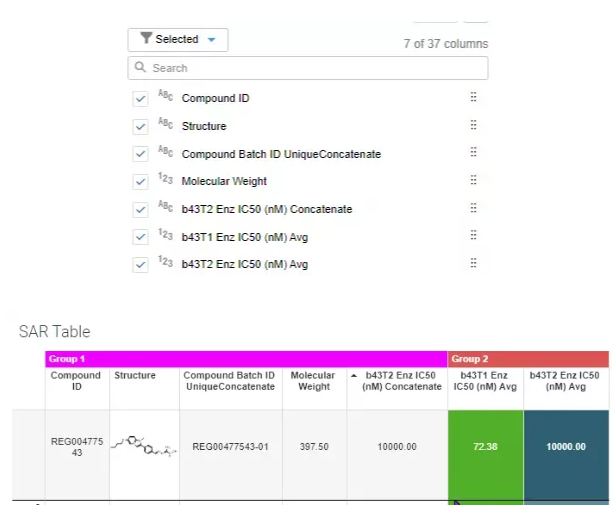614x506 pixels.
Task: Click drag handle for Molecular Weight row
Action: click(x=473, y=181)
